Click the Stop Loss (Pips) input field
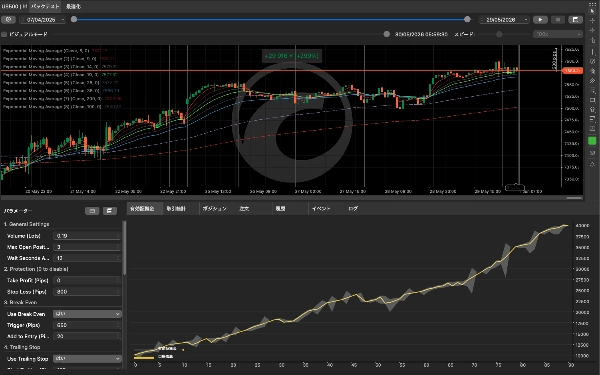The height and width of the screenshot is (375, 600). coord(87,292)
